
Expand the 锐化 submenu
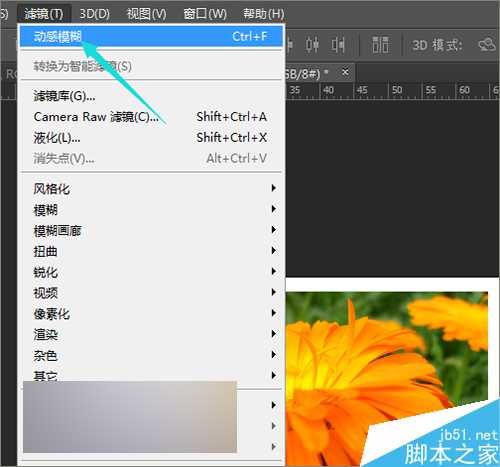pos(151,272)
